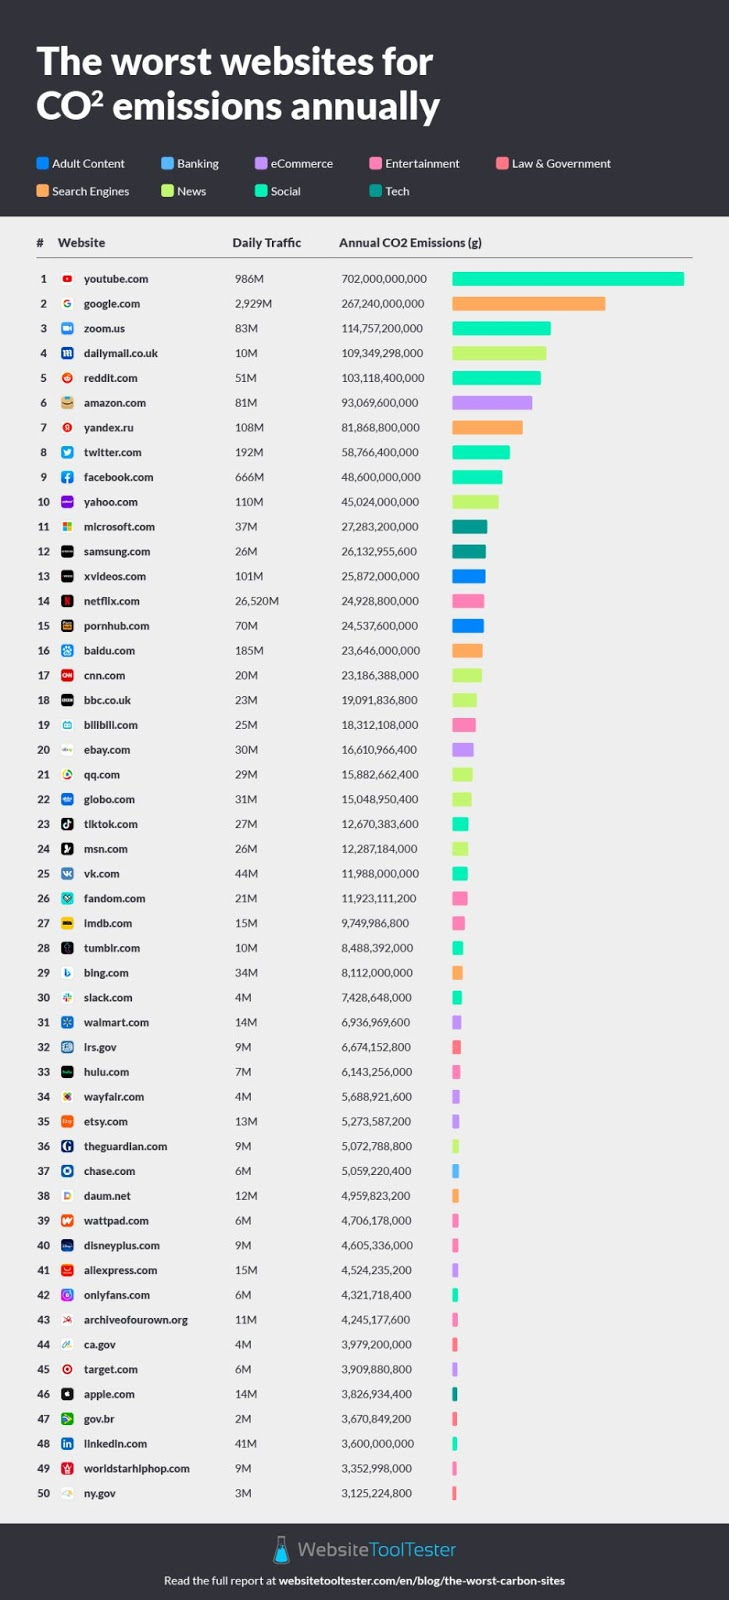The image size is (729, 1600).
Task: Click the Website column header
Action: tap(81, 243)
